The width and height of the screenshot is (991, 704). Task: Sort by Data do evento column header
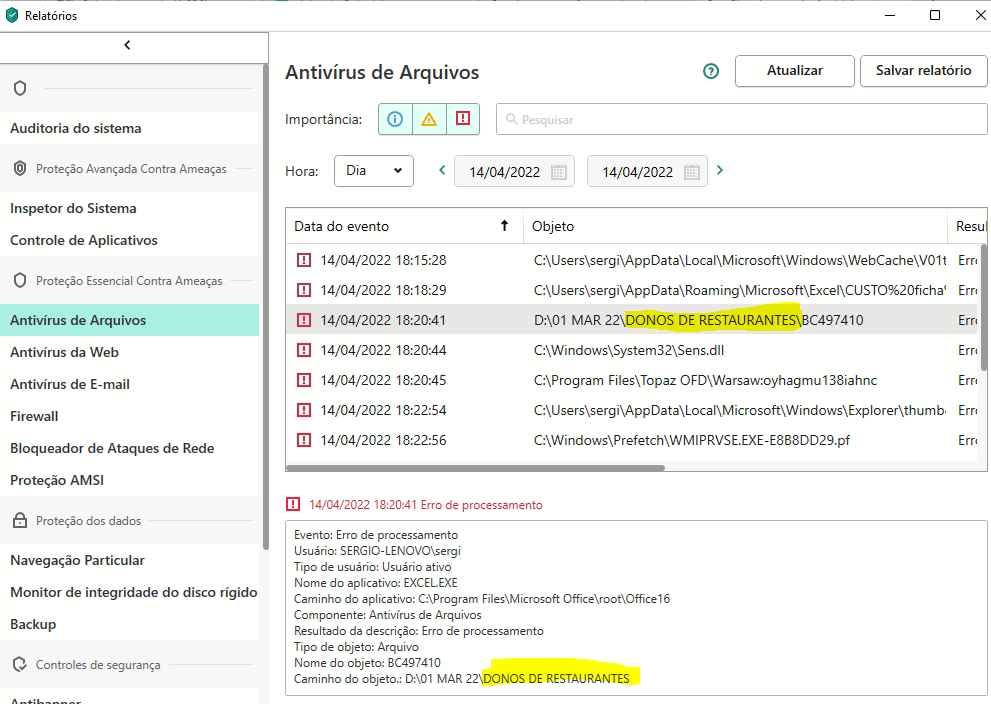tap(400, 226)
